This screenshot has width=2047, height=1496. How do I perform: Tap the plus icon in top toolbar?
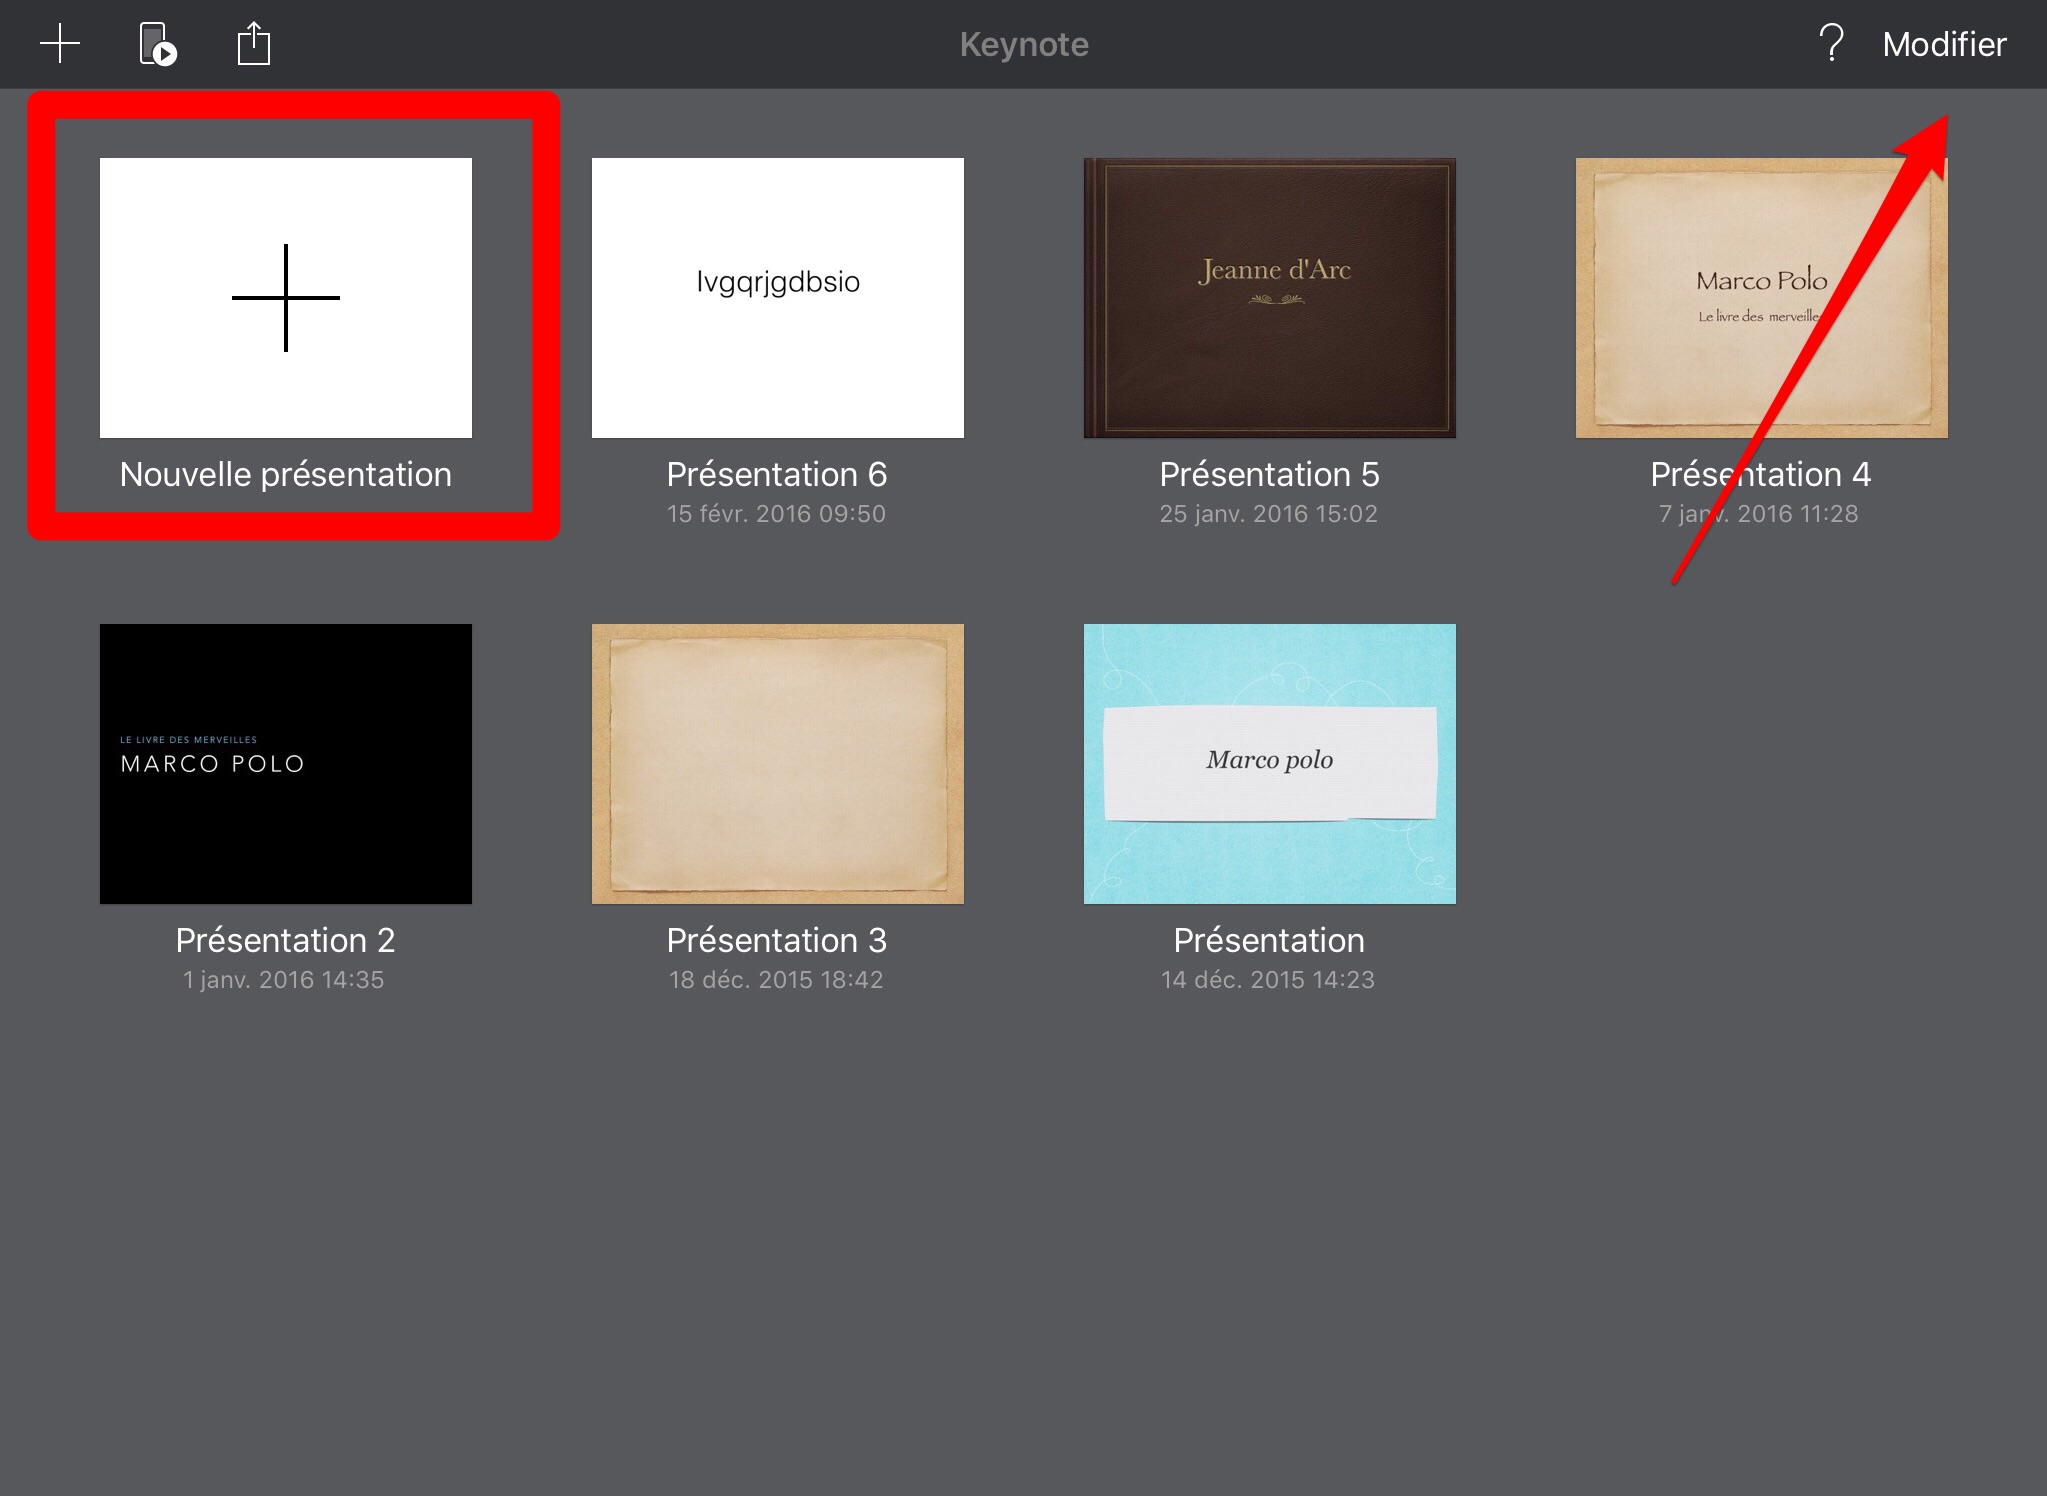(60, 44)
